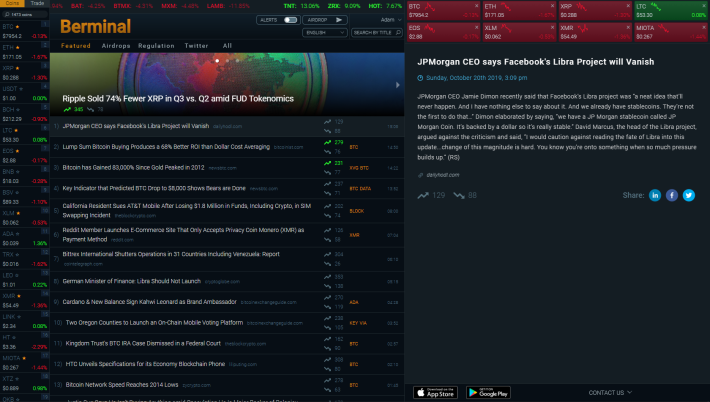Open Cardano & New Balance story
This screenshot has width=710, height=402.
click(149, 302)
